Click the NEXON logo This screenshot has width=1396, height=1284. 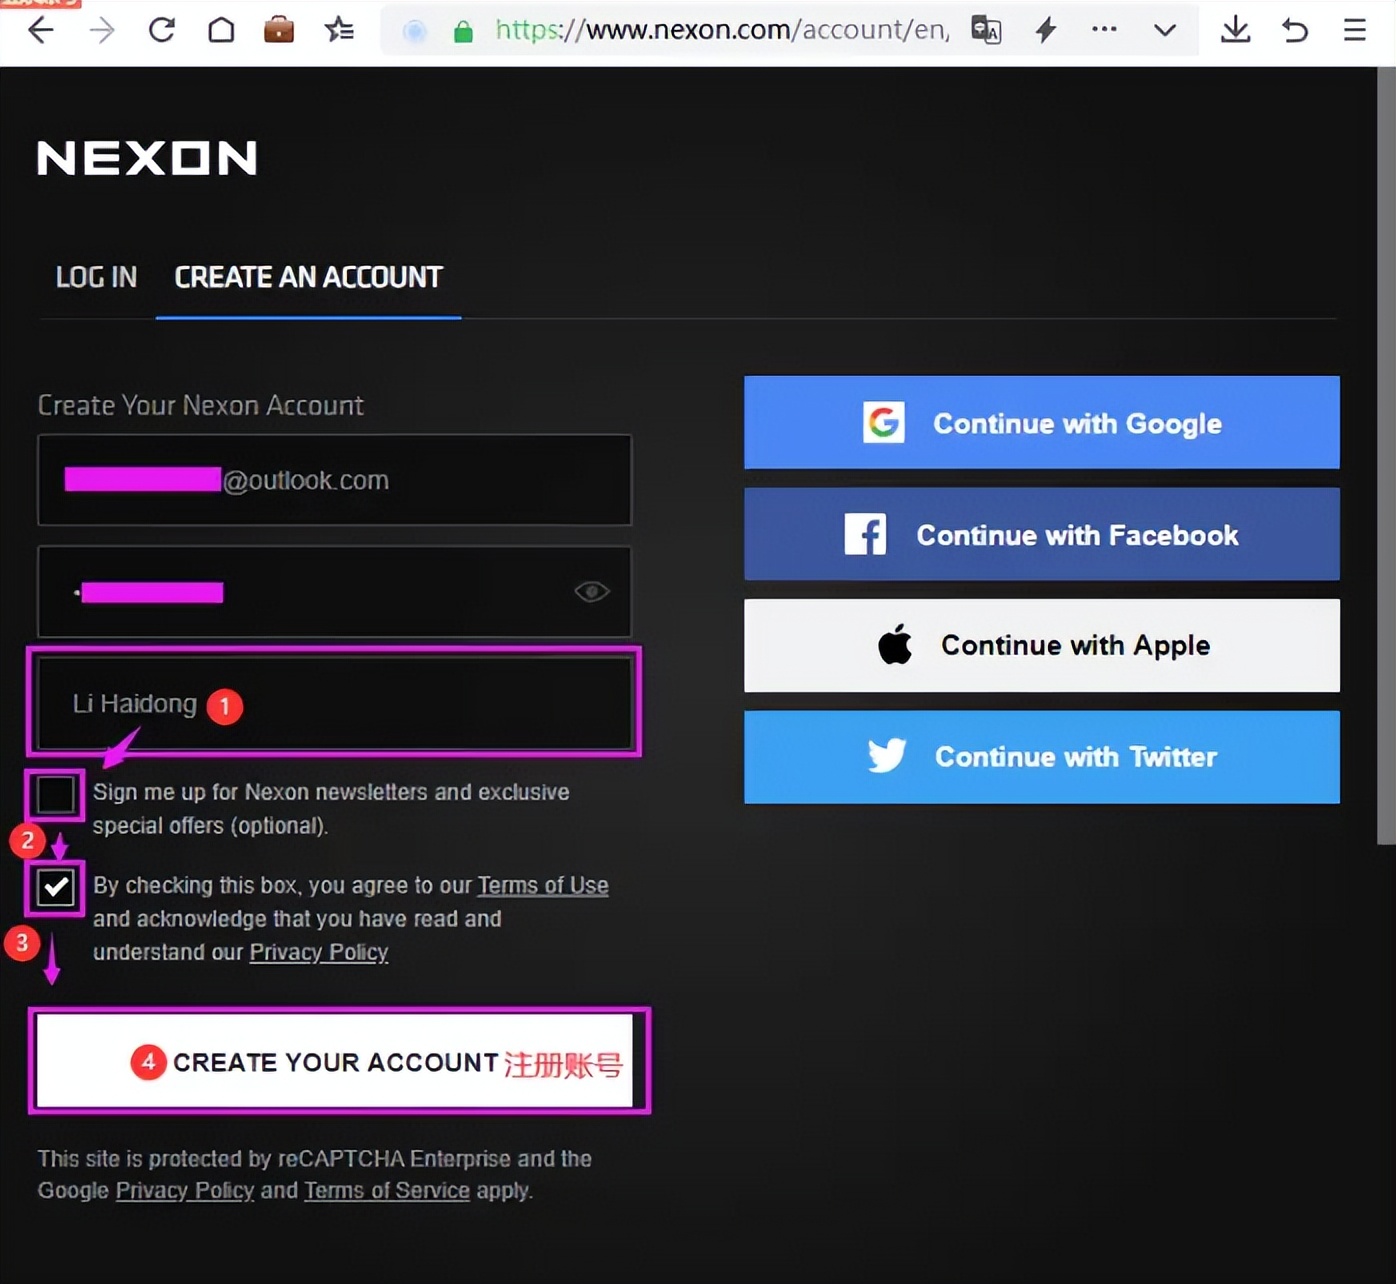coord(147,158)
